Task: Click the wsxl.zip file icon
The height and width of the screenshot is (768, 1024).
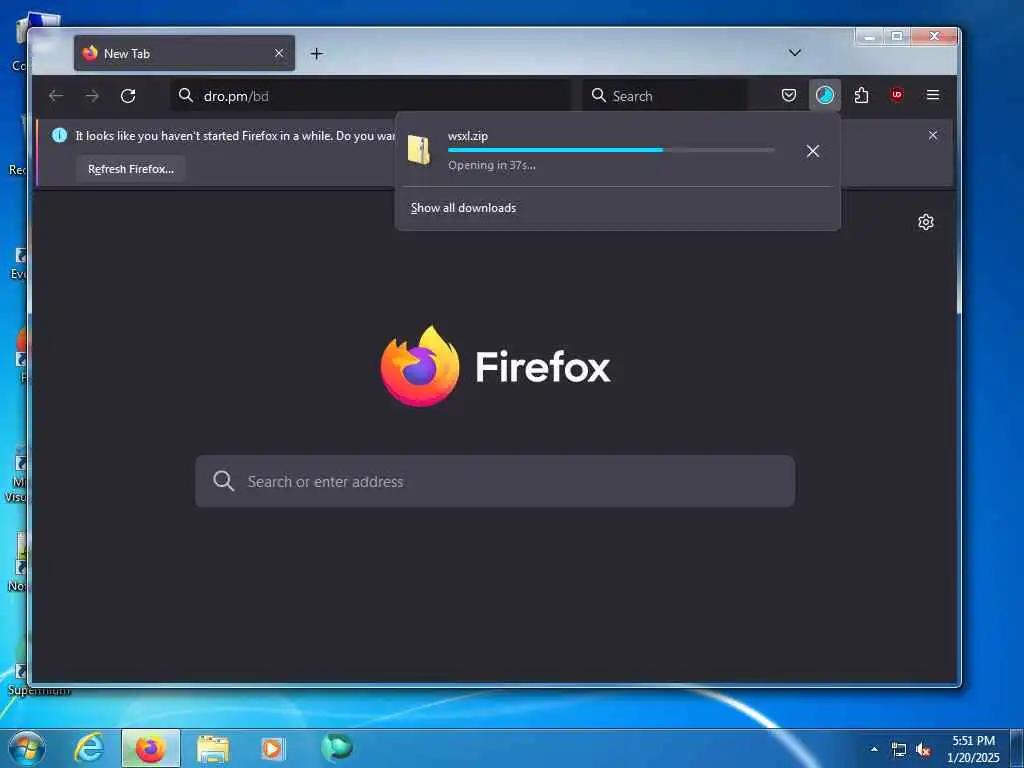Action: (419, 150)
